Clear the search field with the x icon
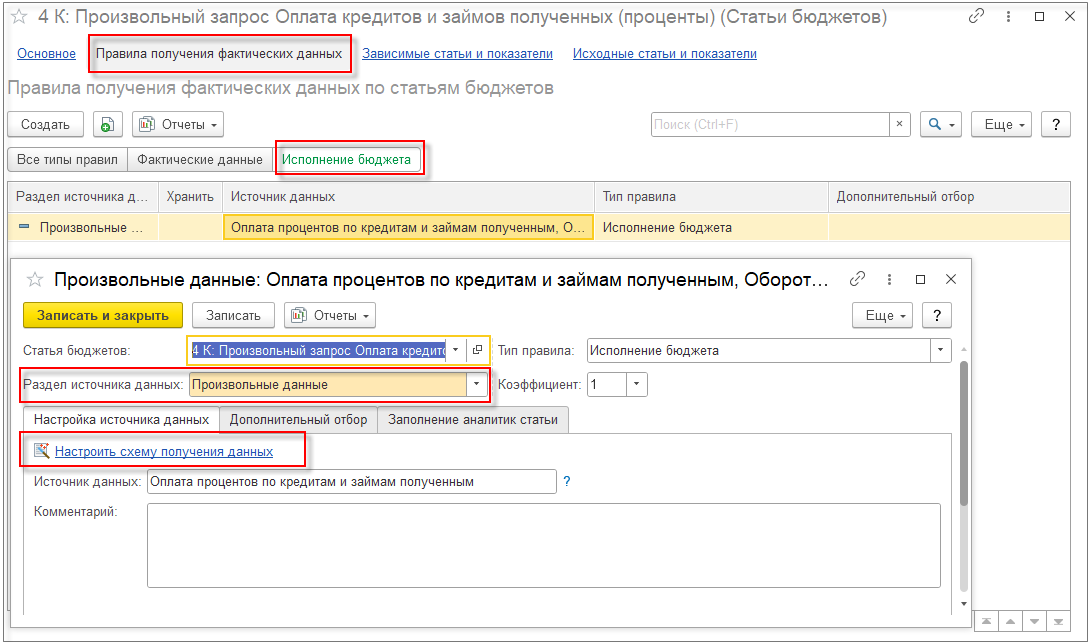1088x642 pixels. click(899, 124)
